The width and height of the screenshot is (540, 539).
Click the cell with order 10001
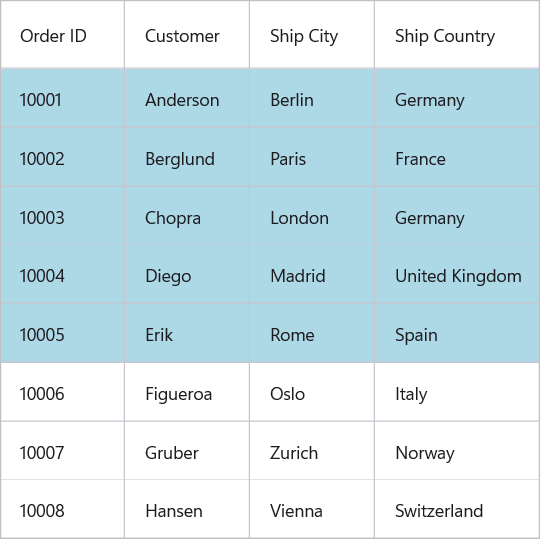pos(62,98)
